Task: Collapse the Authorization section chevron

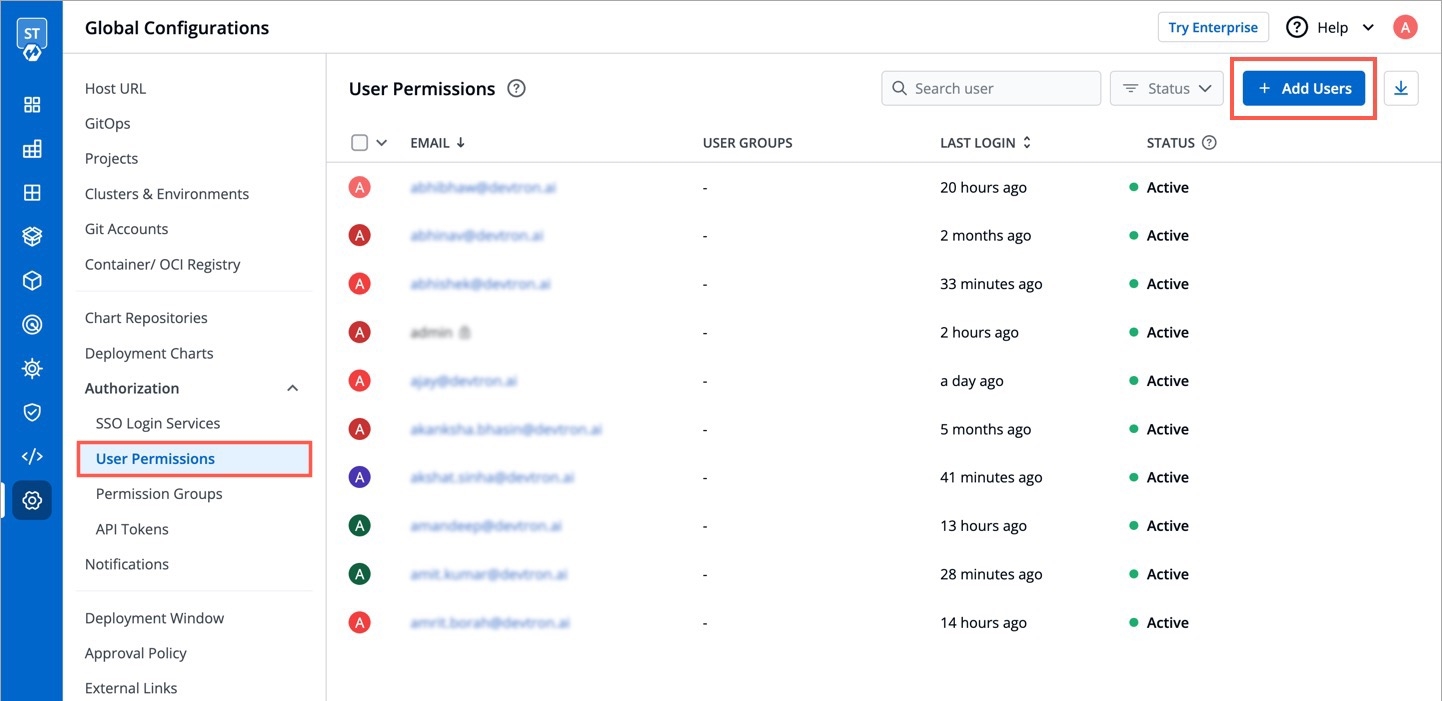Action: pos(293,388)
